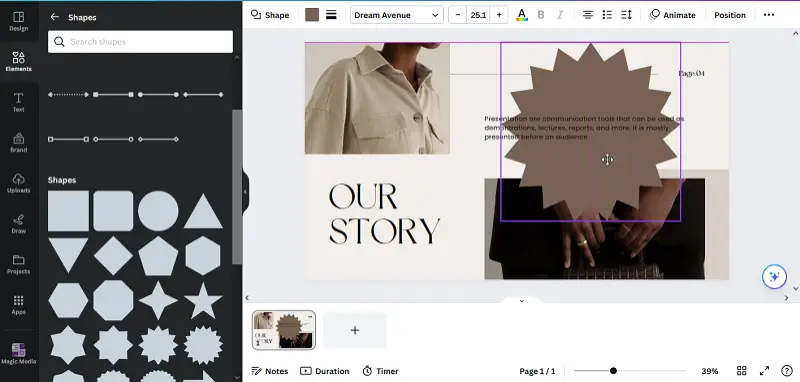Screen dimensions: 800x382
Task: Click the Animate button
Action: click(x=672, y=15)
